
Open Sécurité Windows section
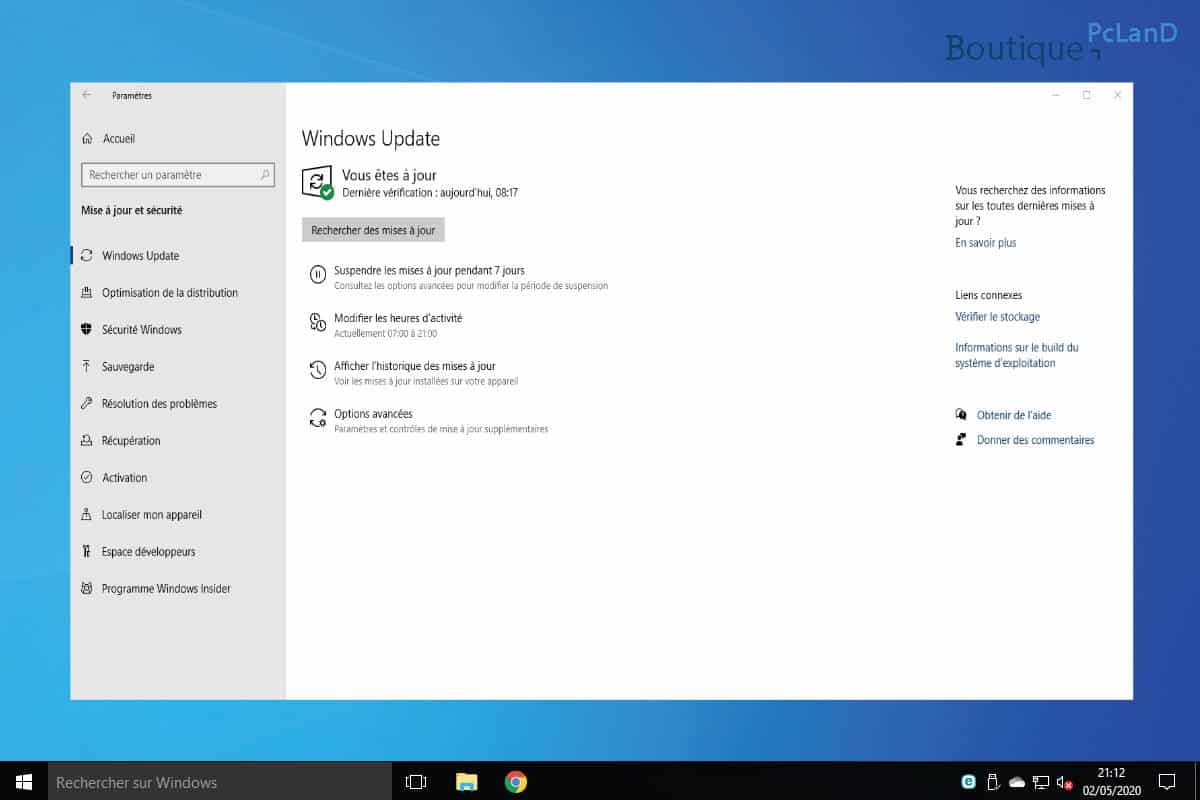[x=131, y=330]
